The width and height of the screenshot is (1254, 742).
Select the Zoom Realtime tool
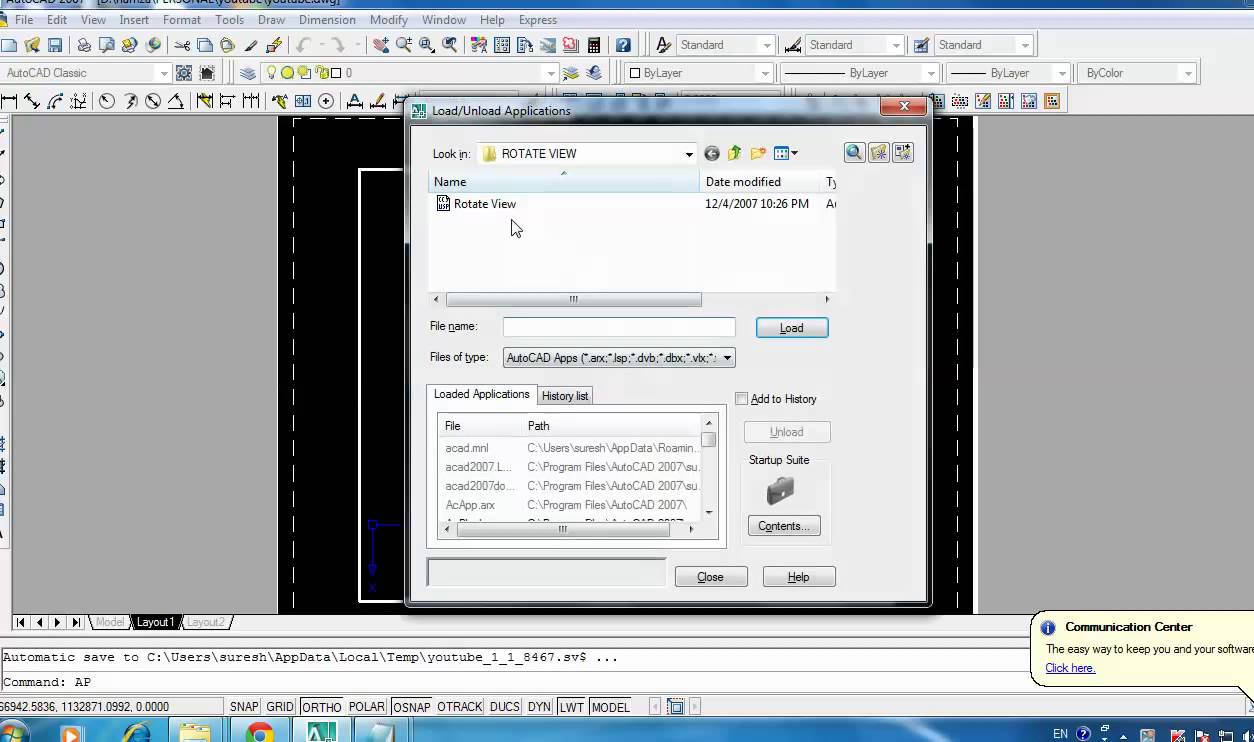pyautogui.click(x=402, y=44)
